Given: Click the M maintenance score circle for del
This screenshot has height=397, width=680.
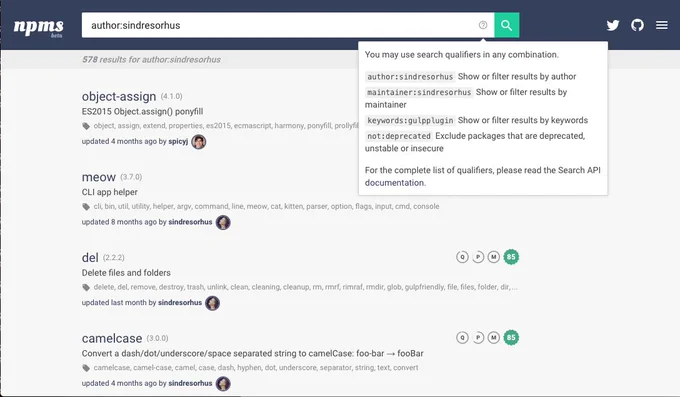Looking at the screenshot, I should click(x=494, y=257).
